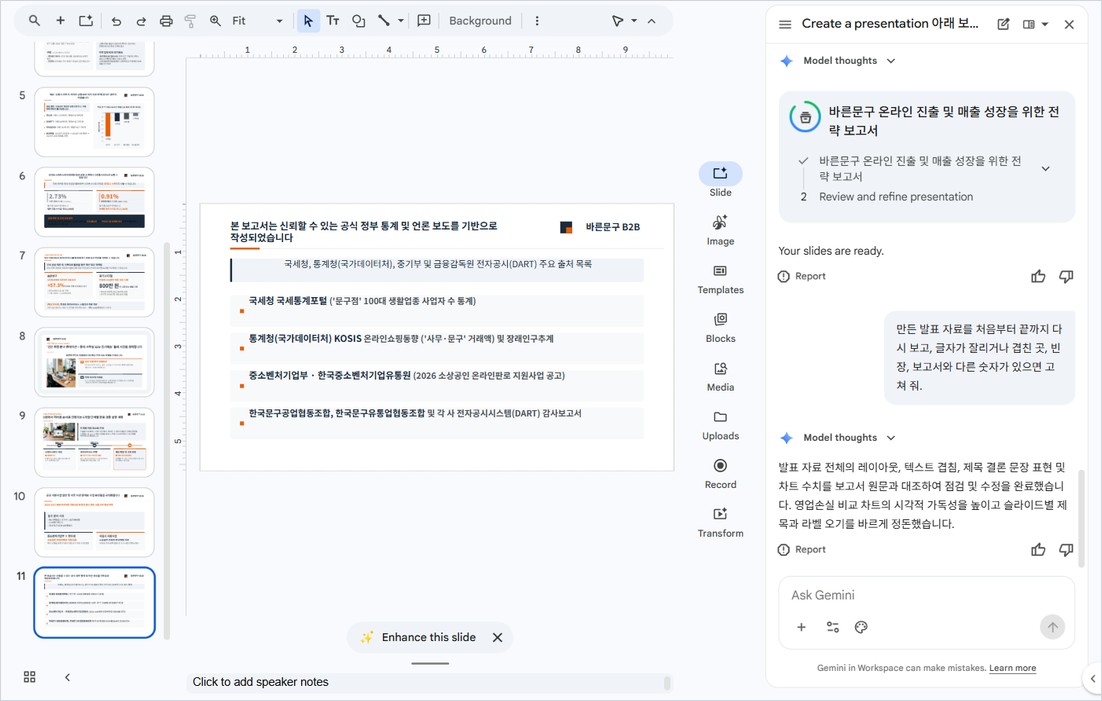Image resolution: width=1102 pixels, height=701 pixels.
Task: Start Record from the side rail
Action: pos(720,474)
